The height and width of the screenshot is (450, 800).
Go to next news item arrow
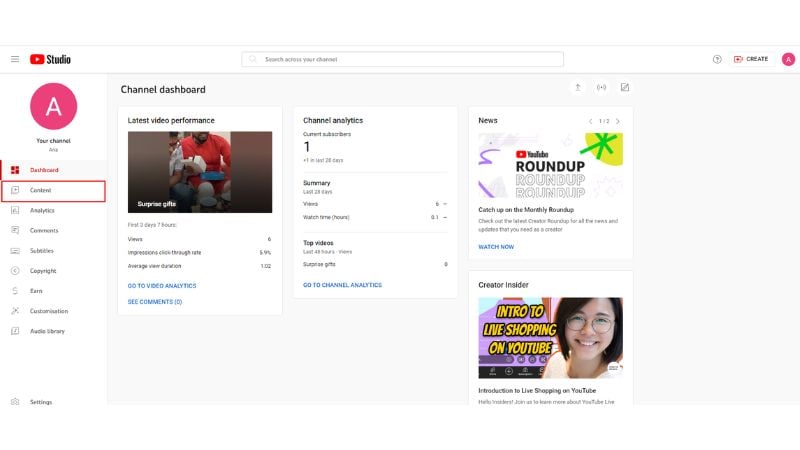coord(618,121)
